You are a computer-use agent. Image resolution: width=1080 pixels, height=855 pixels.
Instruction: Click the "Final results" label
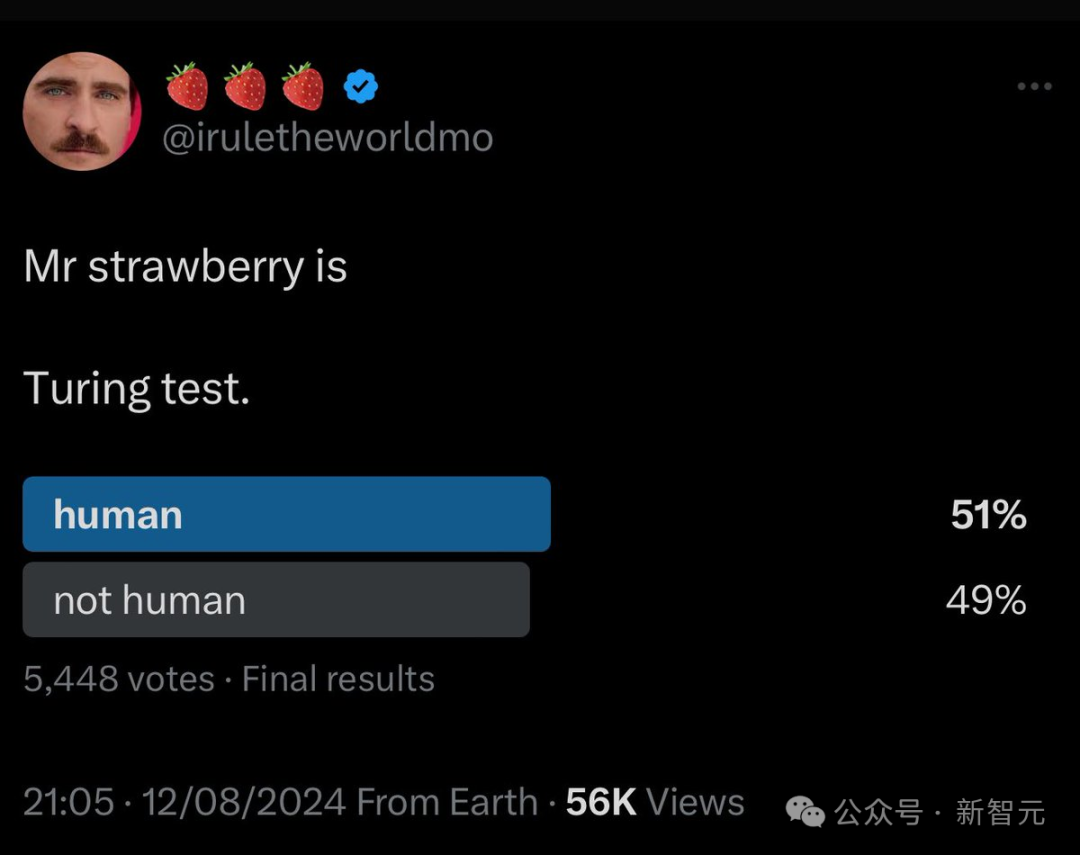point(338,679)
